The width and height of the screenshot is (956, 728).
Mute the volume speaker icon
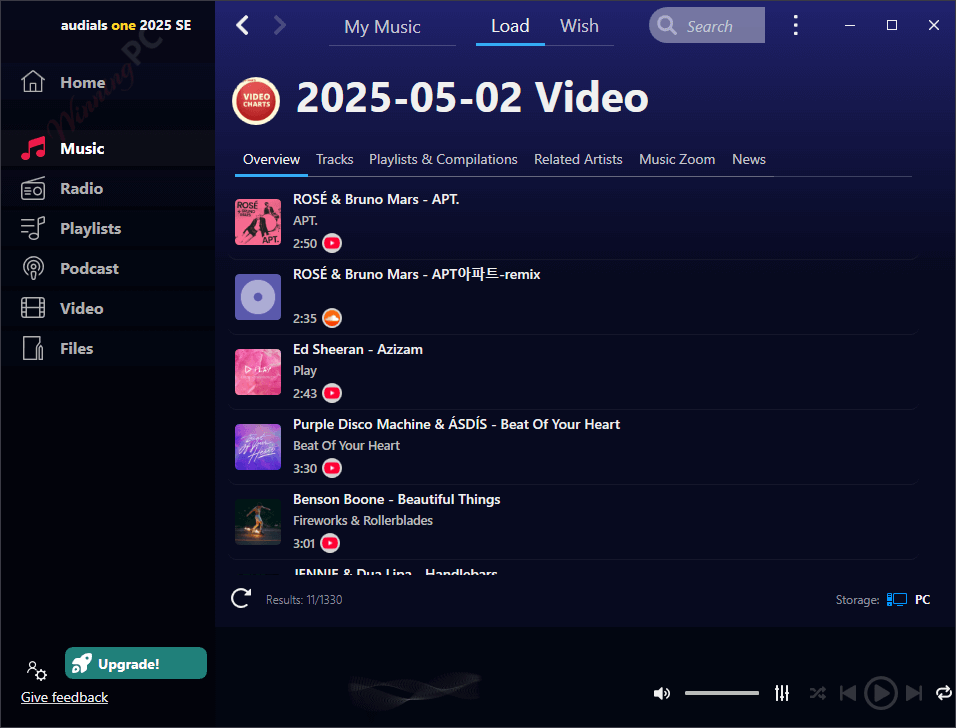pos(662,693)
